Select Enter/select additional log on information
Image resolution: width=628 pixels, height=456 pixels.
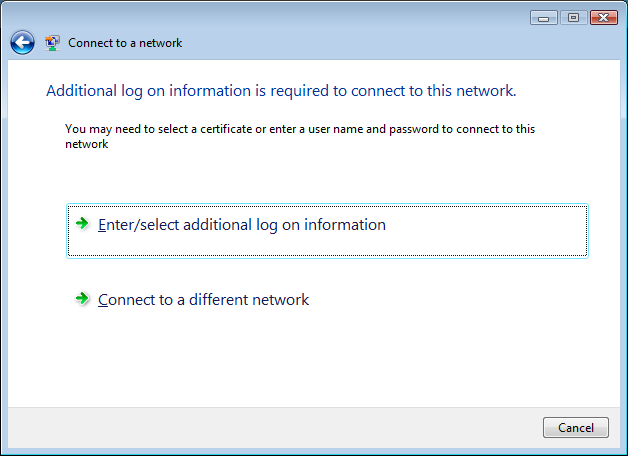(242, 225)
